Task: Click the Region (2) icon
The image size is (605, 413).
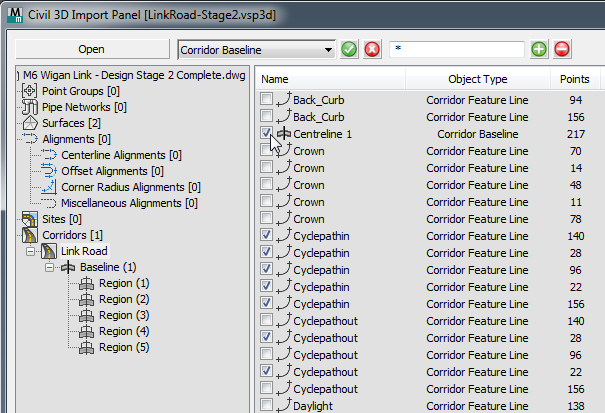Action: [x=86, y=300]
